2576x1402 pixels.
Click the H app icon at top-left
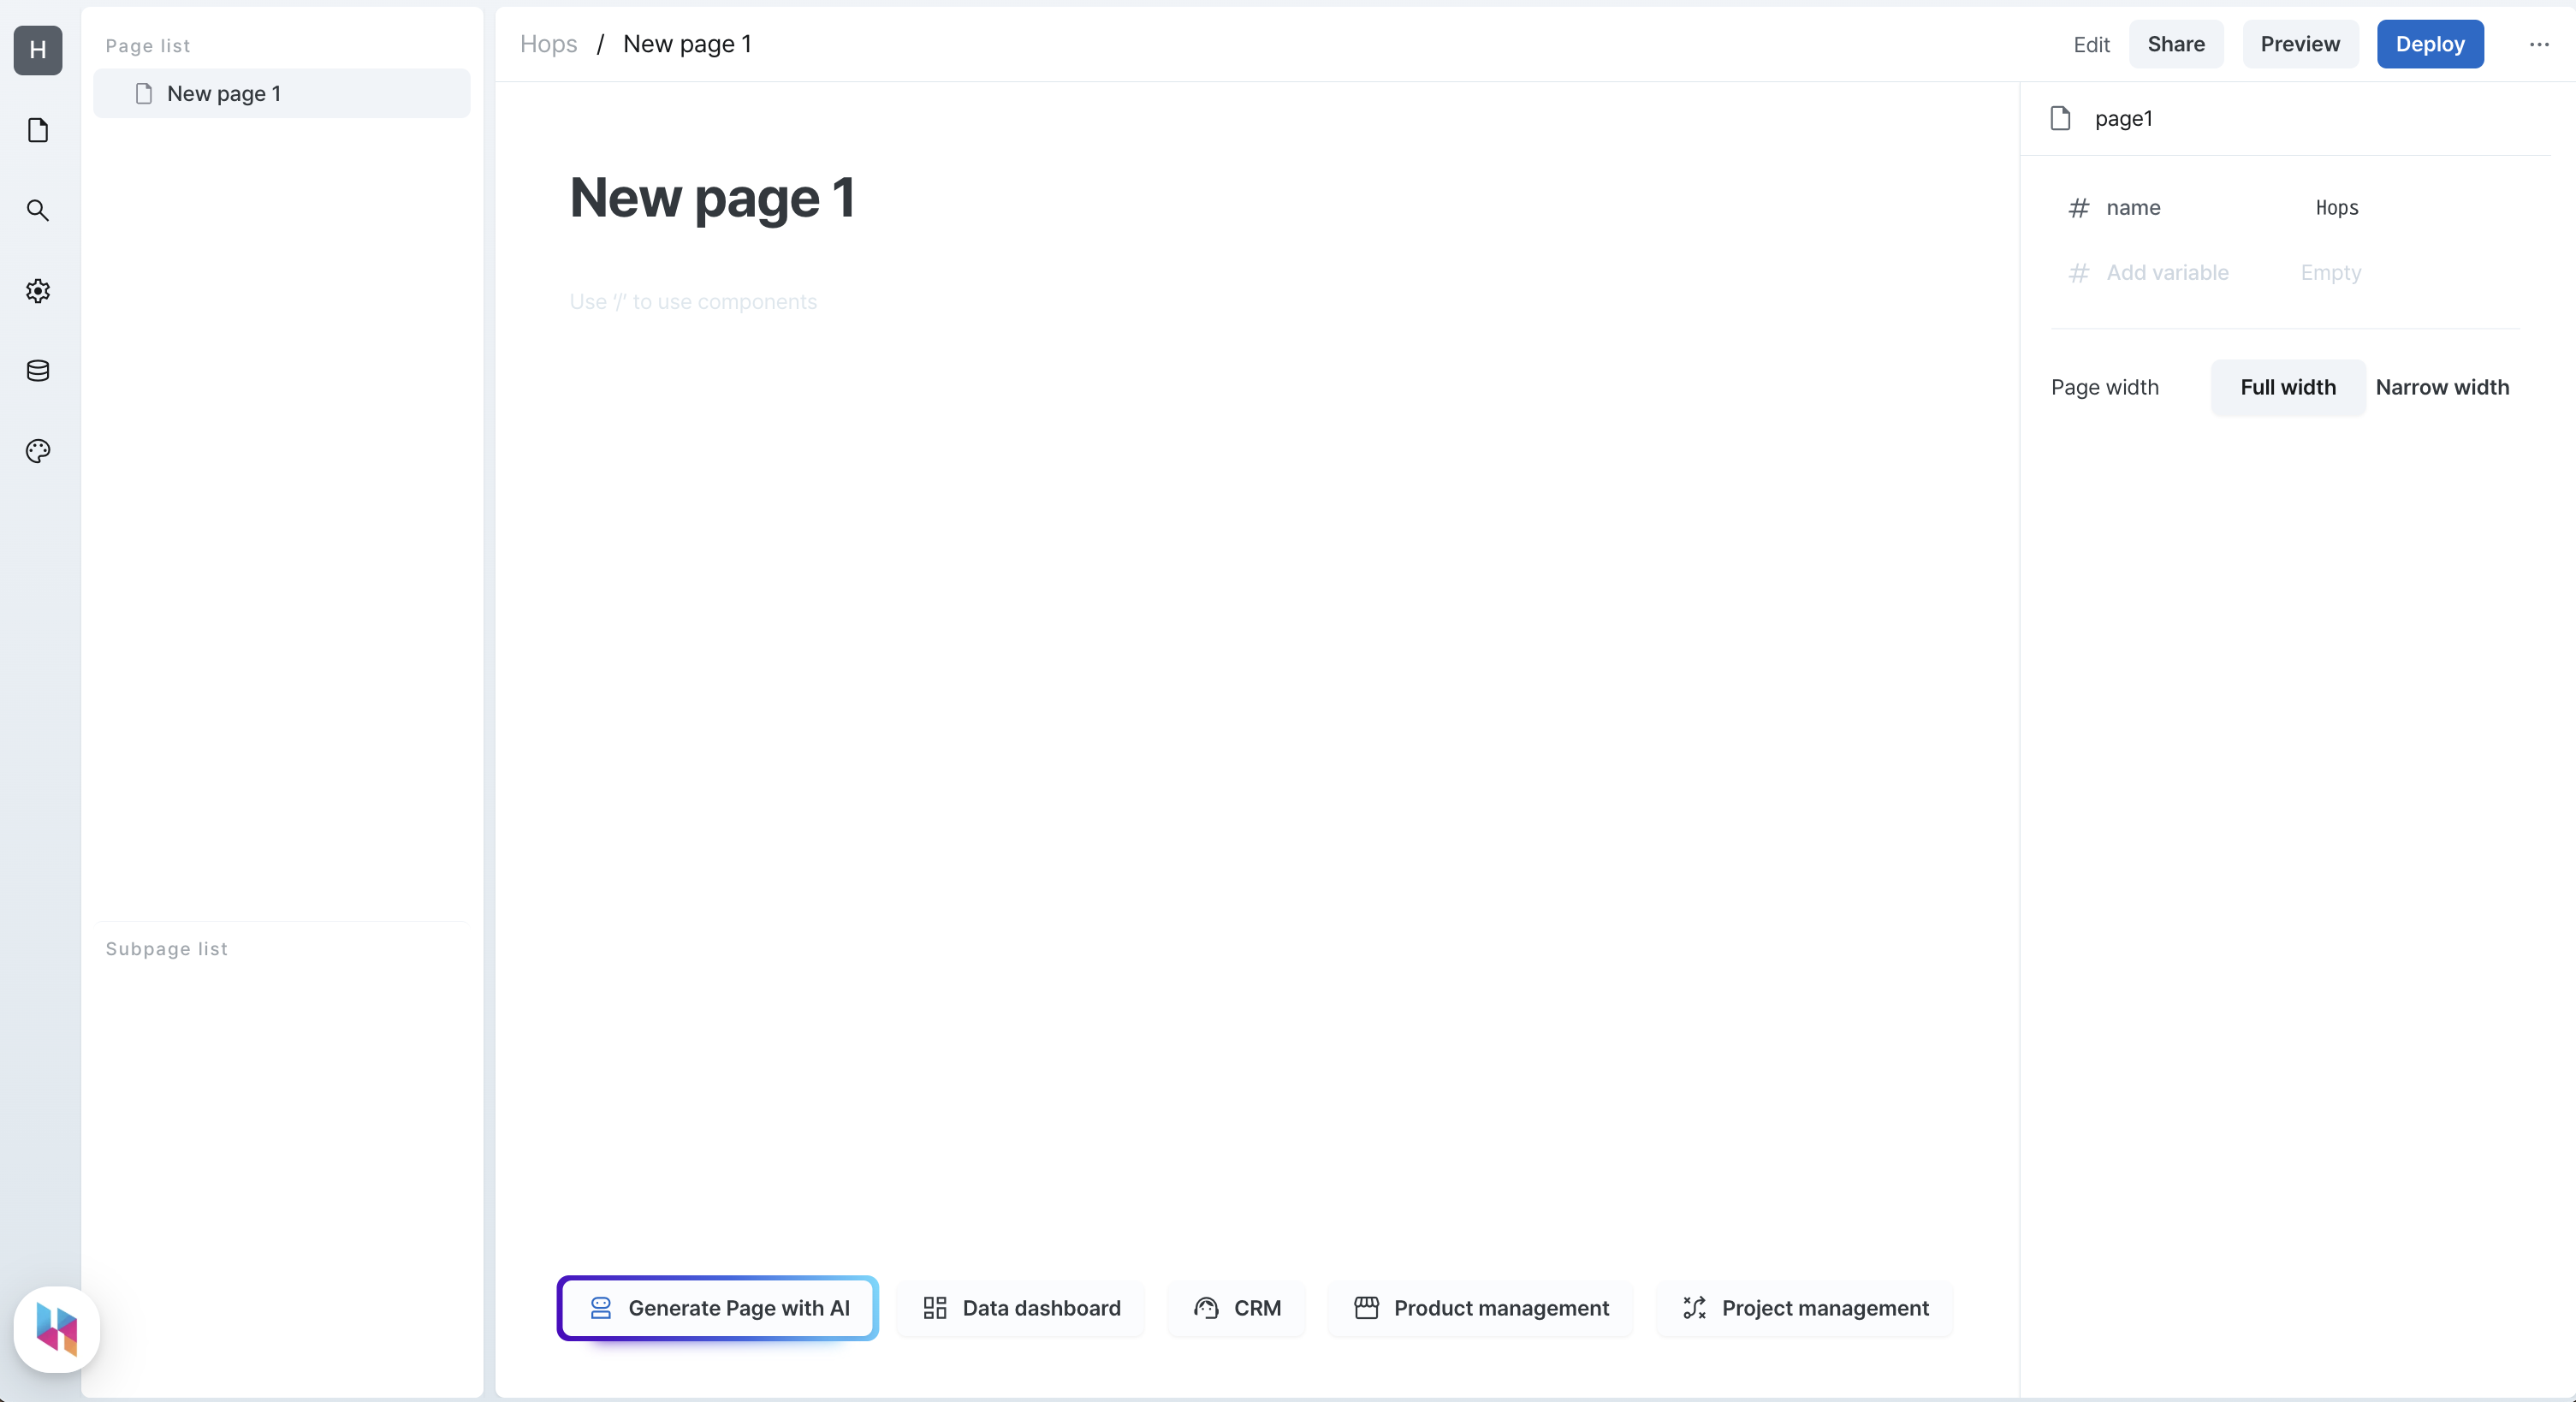[38, 48]
